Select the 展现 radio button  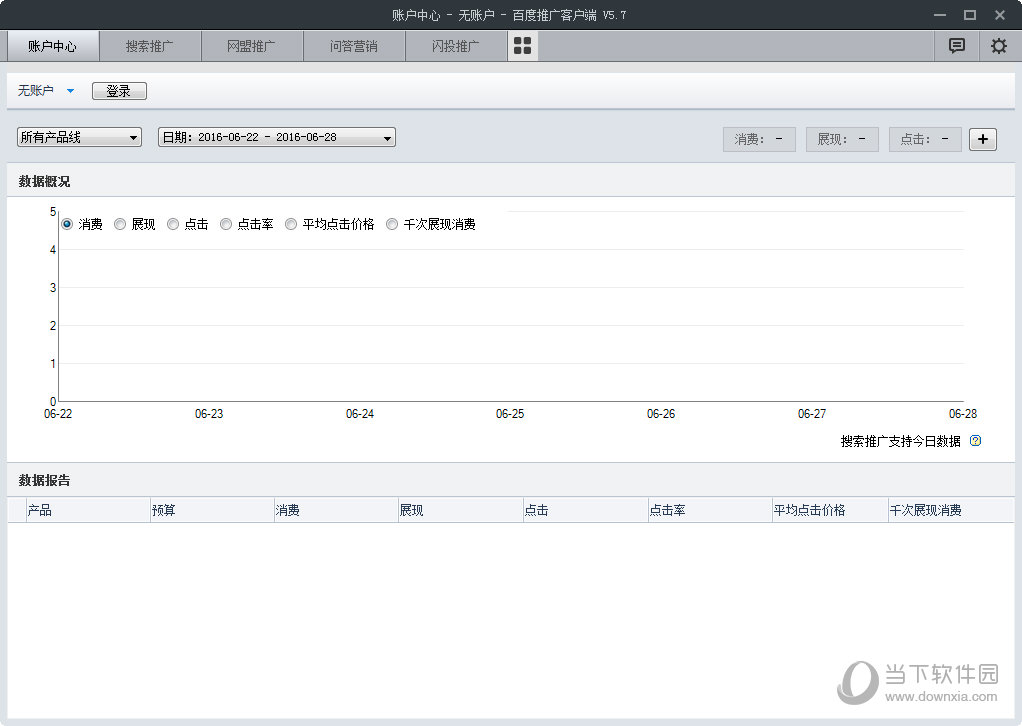click(x=120, y=224)
